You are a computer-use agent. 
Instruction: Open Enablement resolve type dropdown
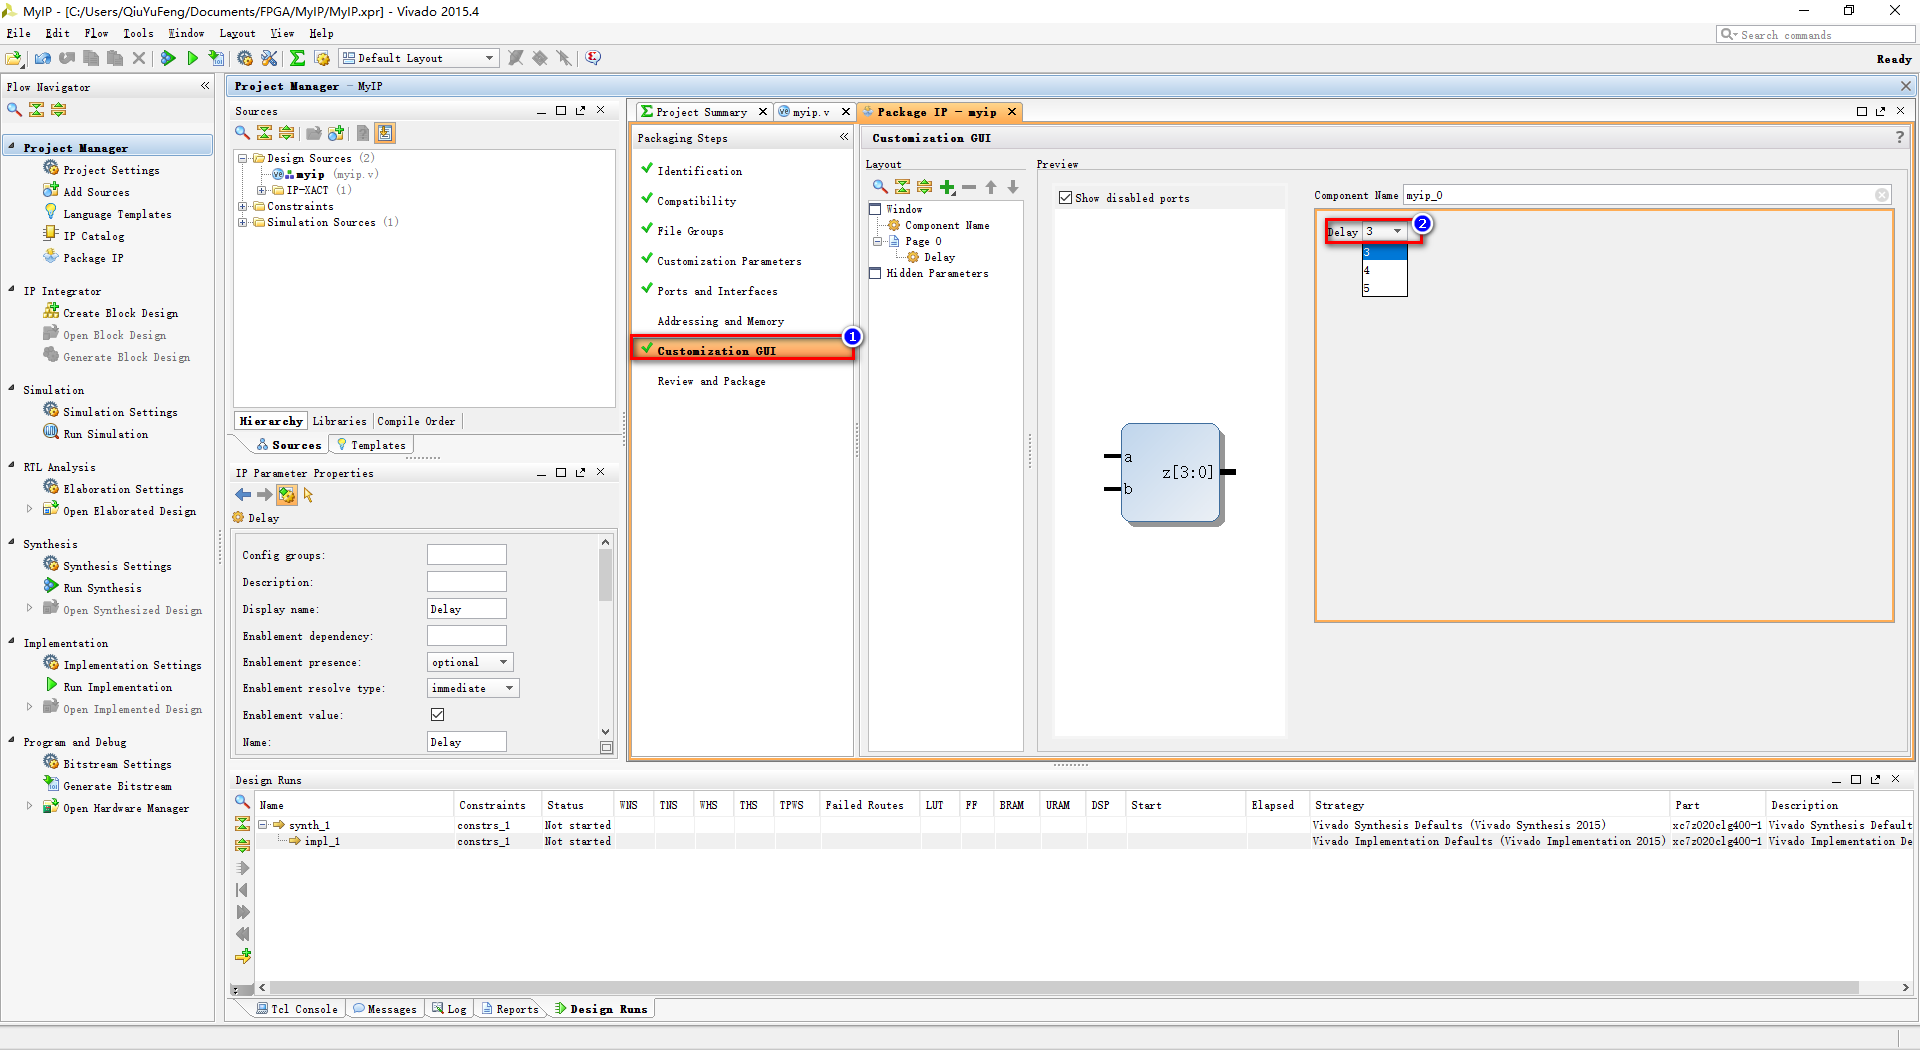pyautogui.click(x=474, y=688)
